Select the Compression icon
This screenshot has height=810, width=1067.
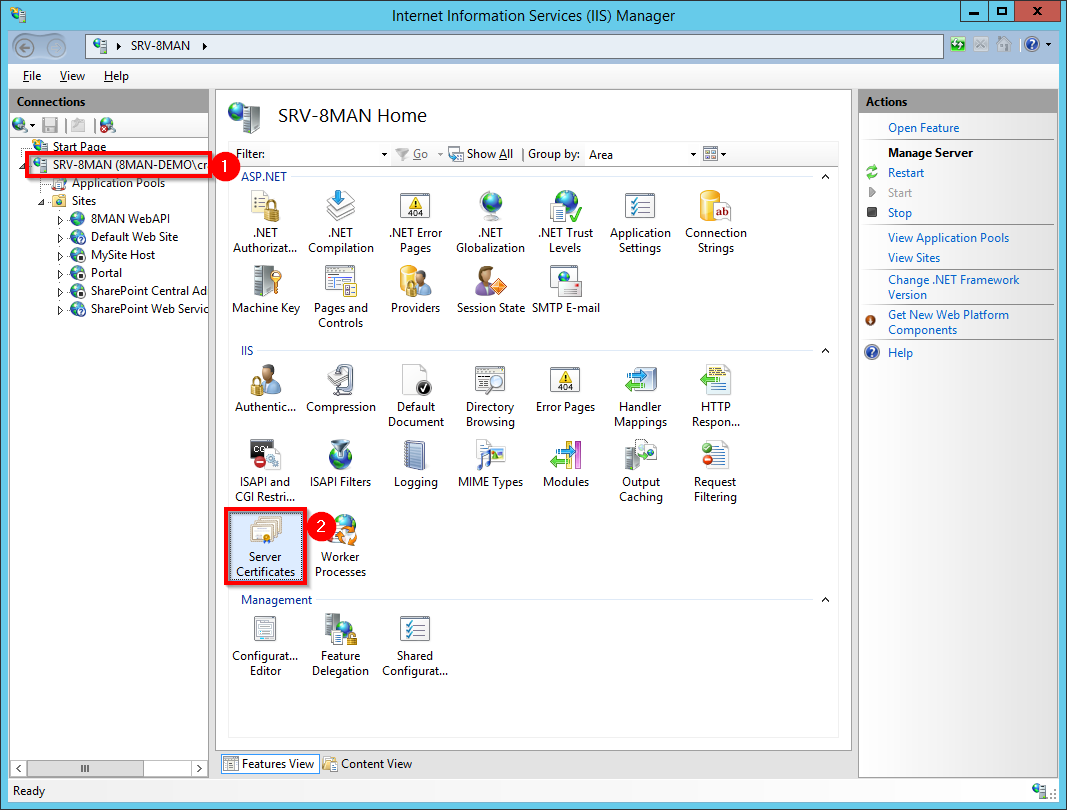pyautogui.click(x=340, y=389)
